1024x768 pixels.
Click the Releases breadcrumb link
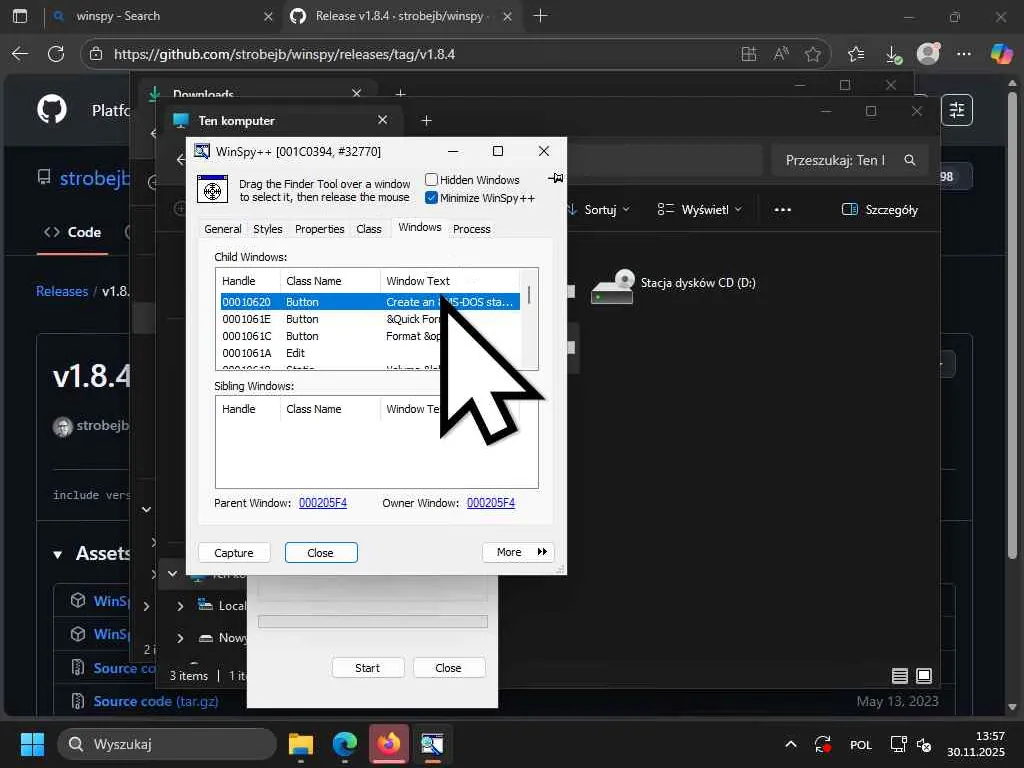[62, 291]
